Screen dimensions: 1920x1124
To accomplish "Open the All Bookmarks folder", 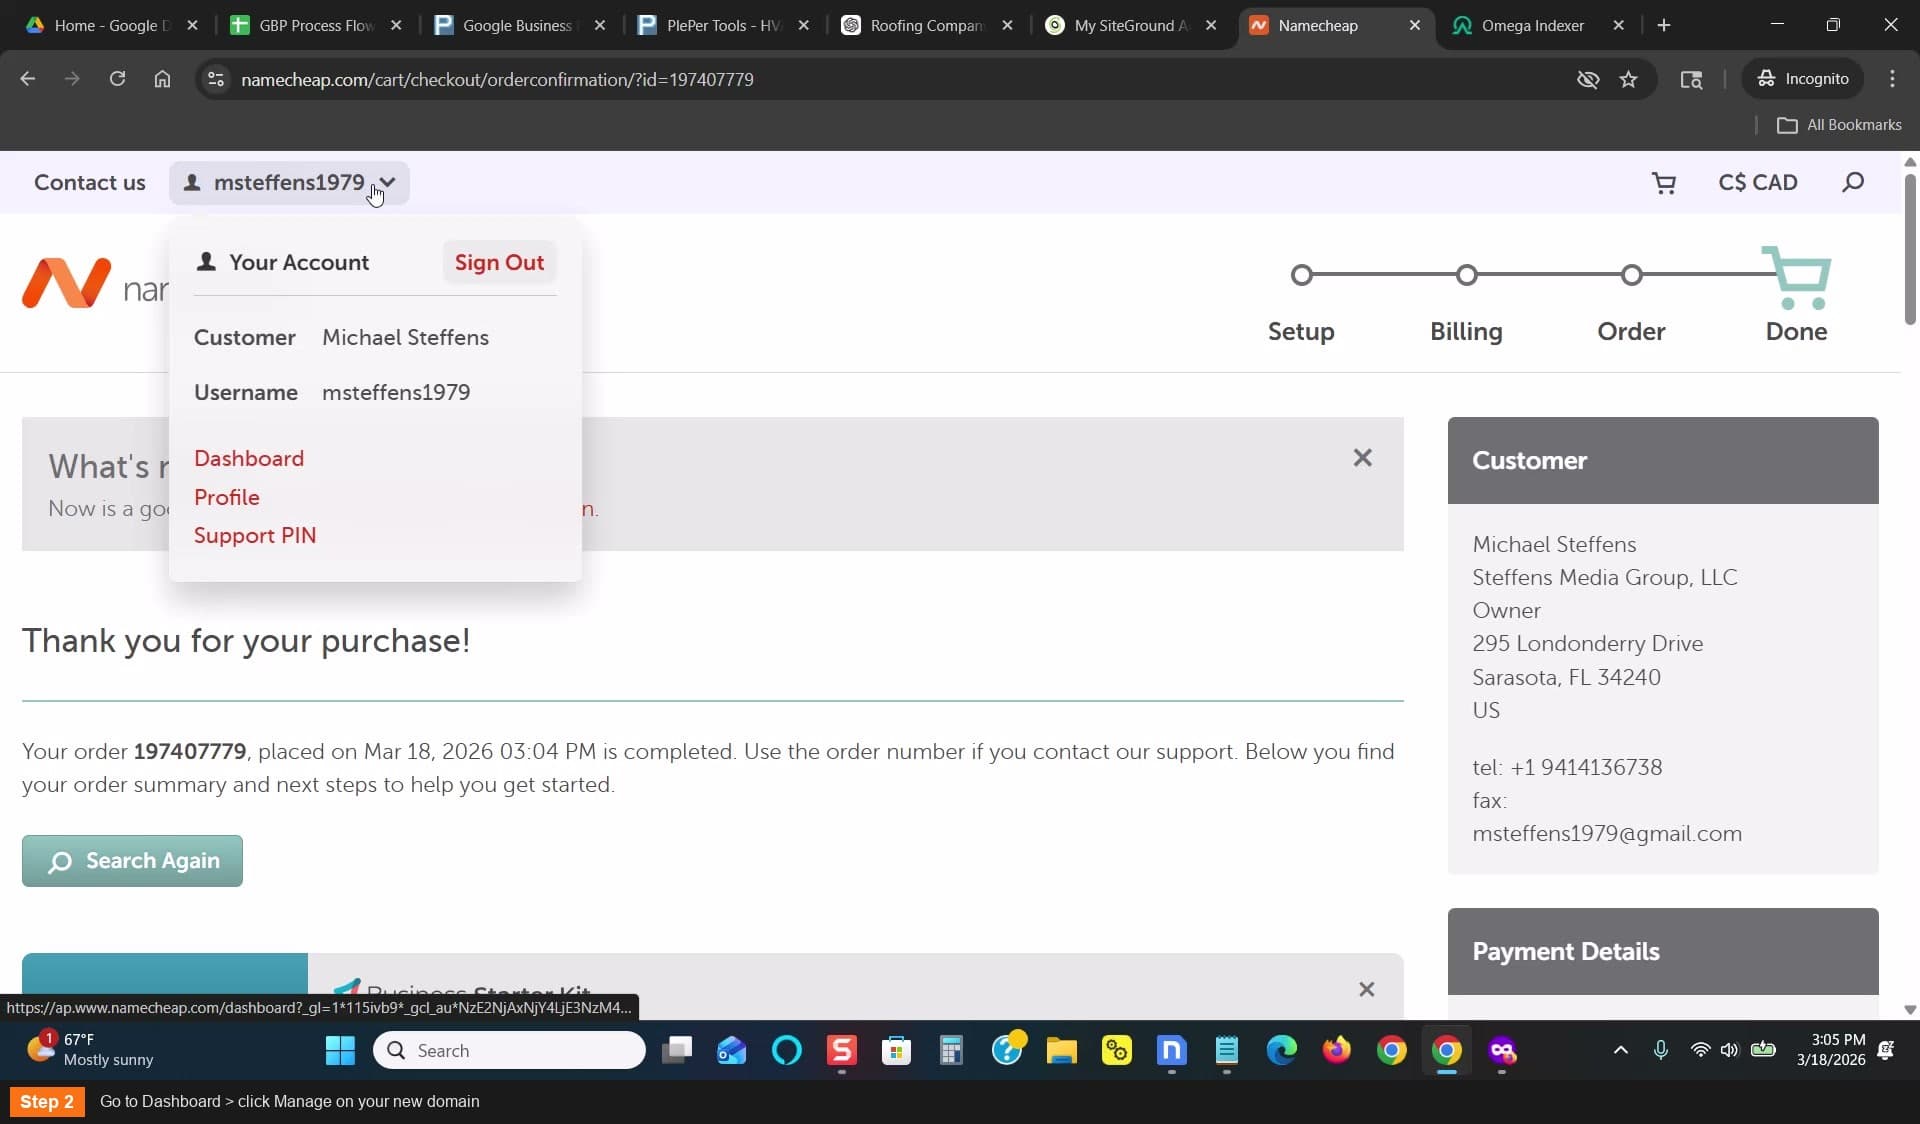I will pos(1839,125).
